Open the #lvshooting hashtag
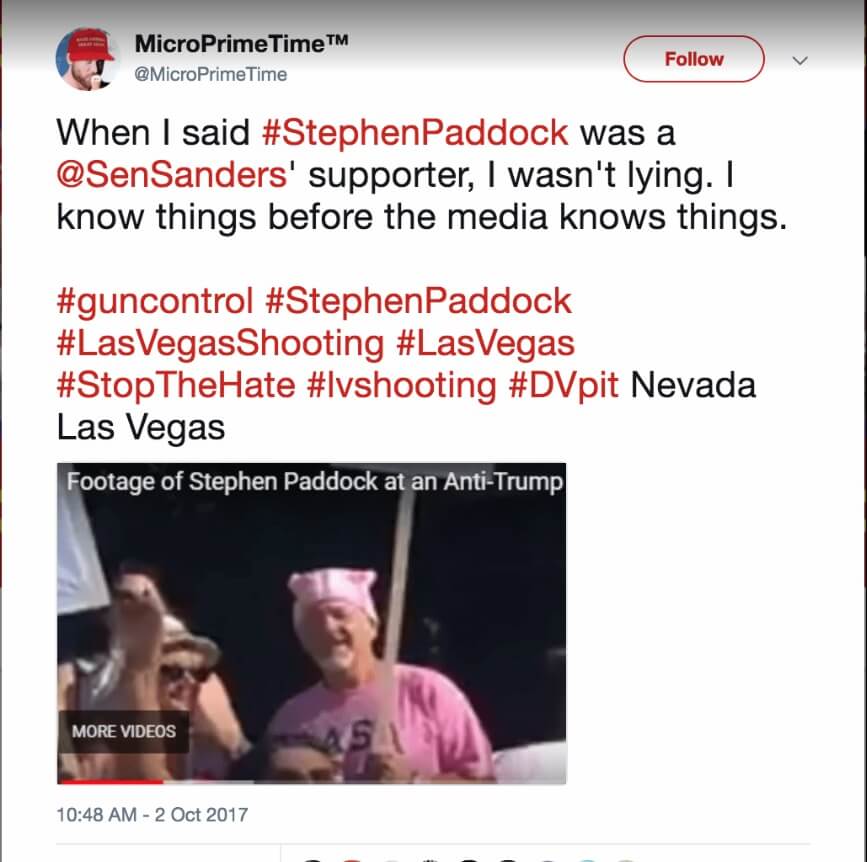 coord(401,386)
